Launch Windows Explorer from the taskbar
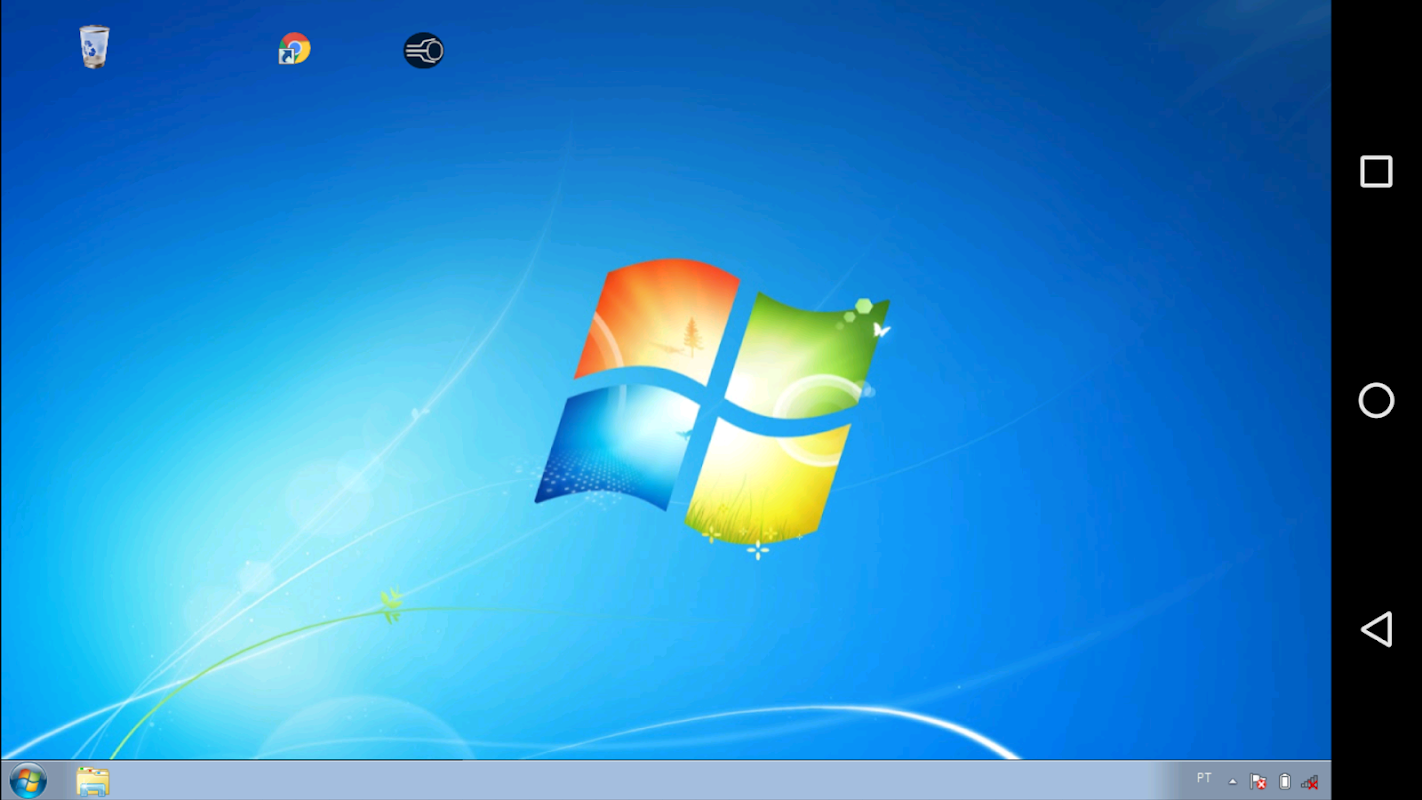The width and height of the screenshot is (1422, 800). tap(93, 781)
